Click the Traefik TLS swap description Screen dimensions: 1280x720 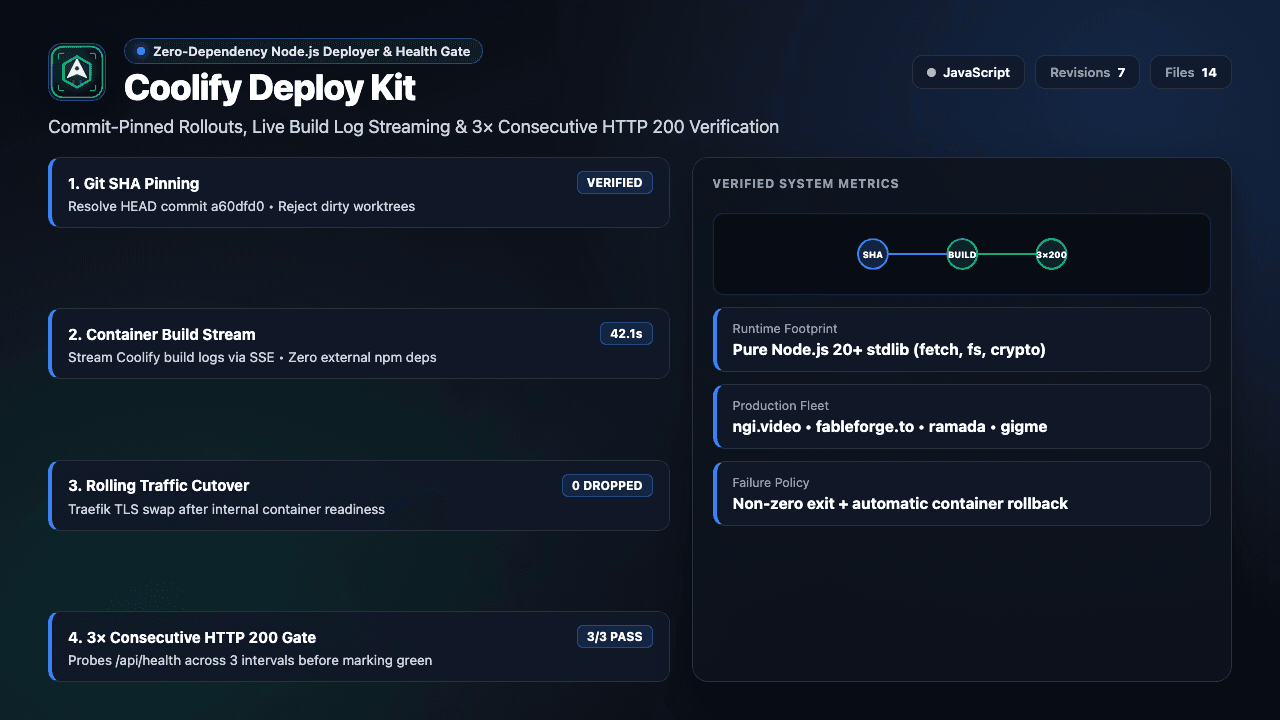(226, 509)
